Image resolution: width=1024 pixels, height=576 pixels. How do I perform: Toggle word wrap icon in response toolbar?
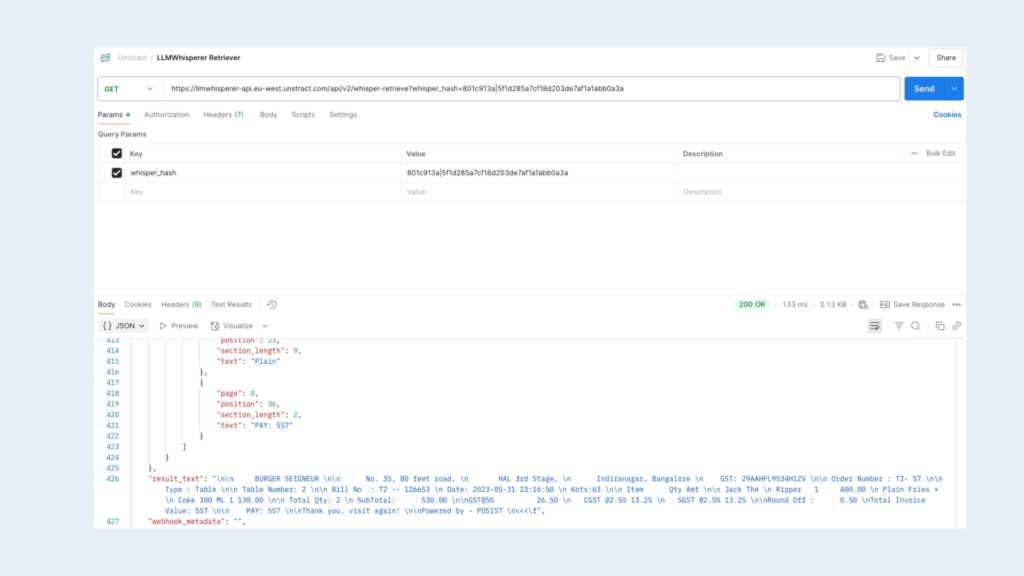coord(875,326)
